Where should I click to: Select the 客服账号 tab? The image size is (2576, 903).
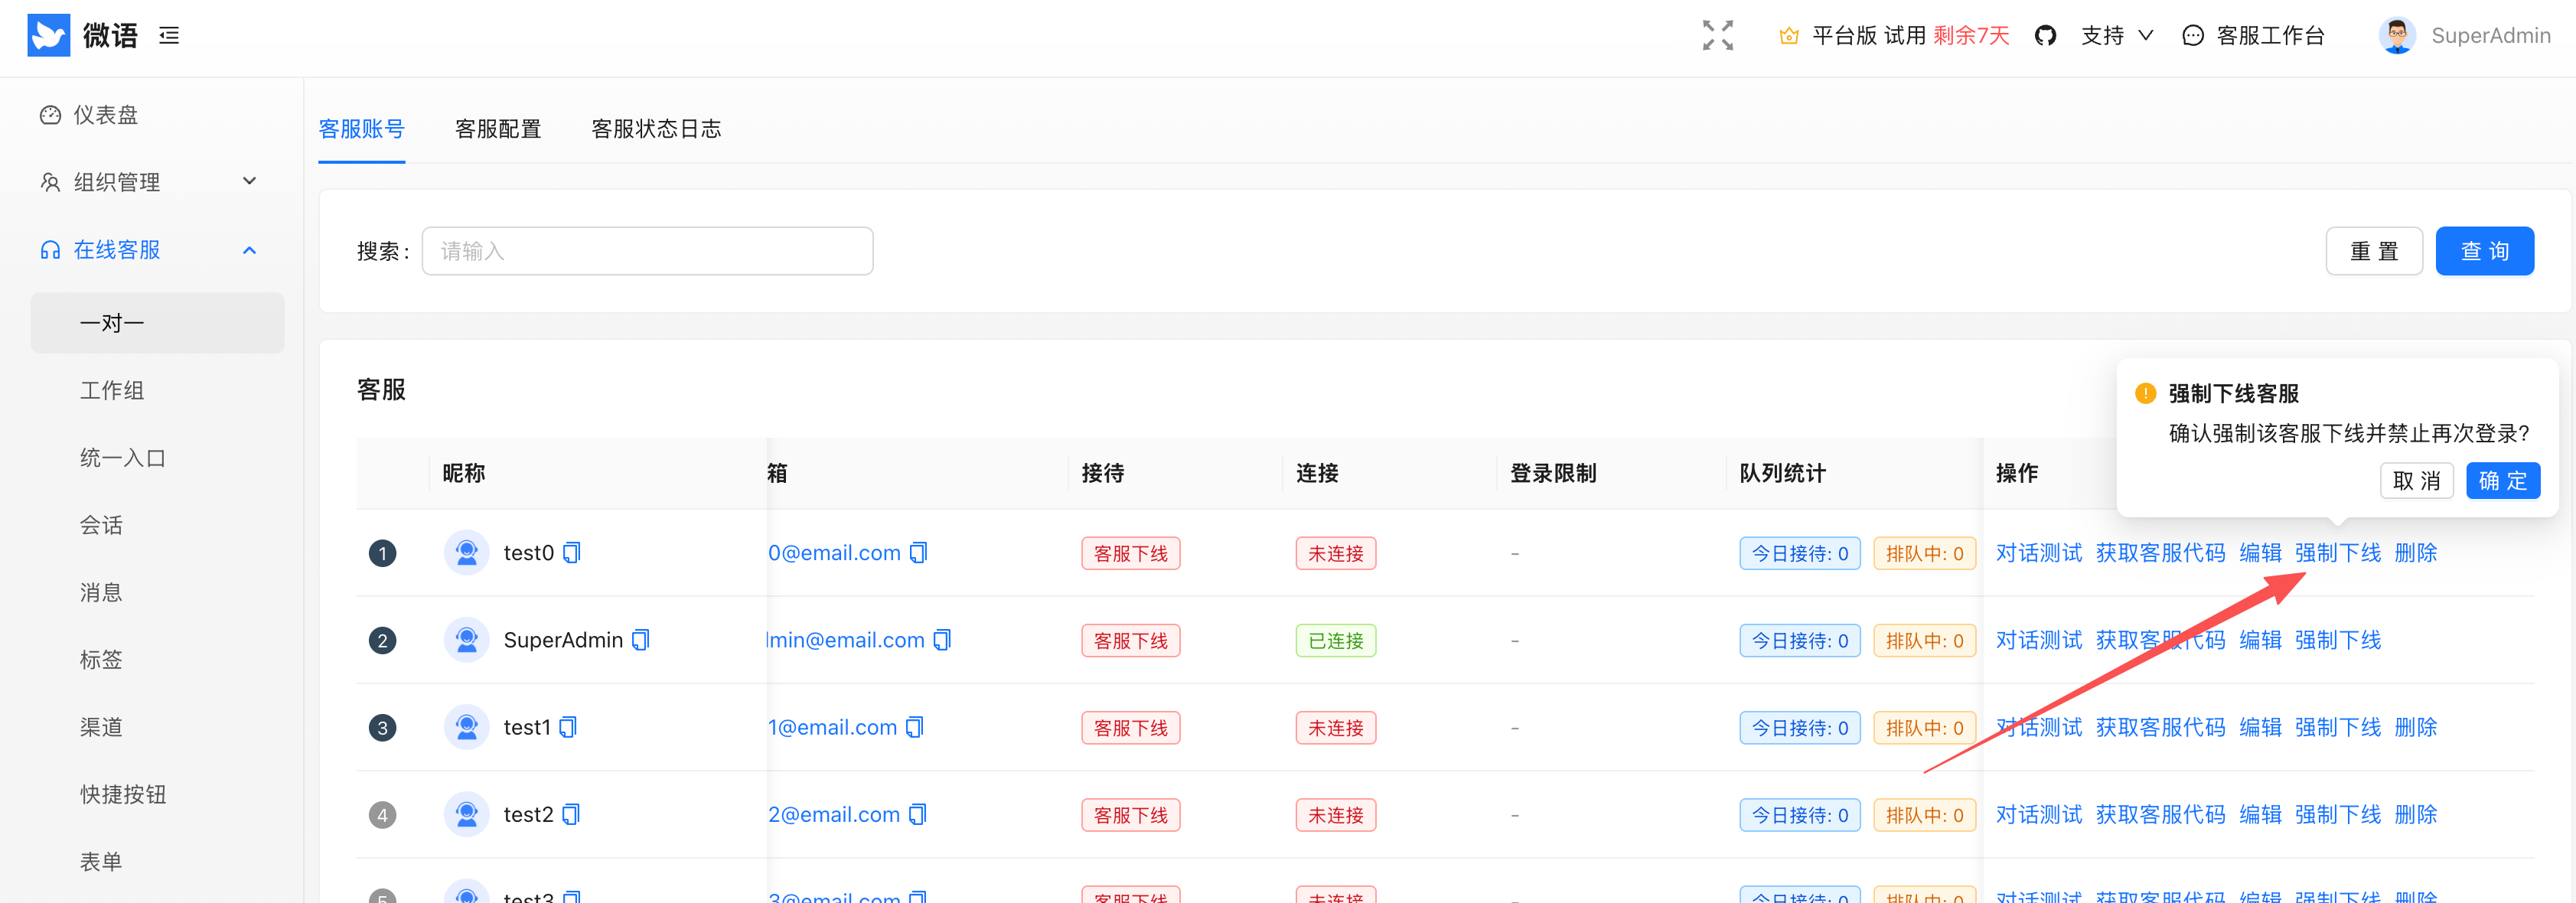coord(361,129)
